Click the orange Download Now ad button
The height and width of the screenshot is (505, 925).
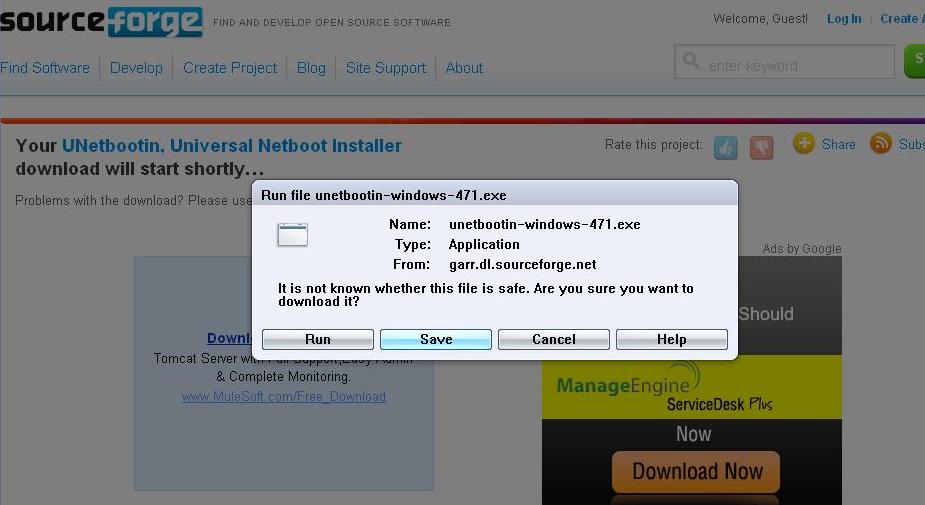696,471
